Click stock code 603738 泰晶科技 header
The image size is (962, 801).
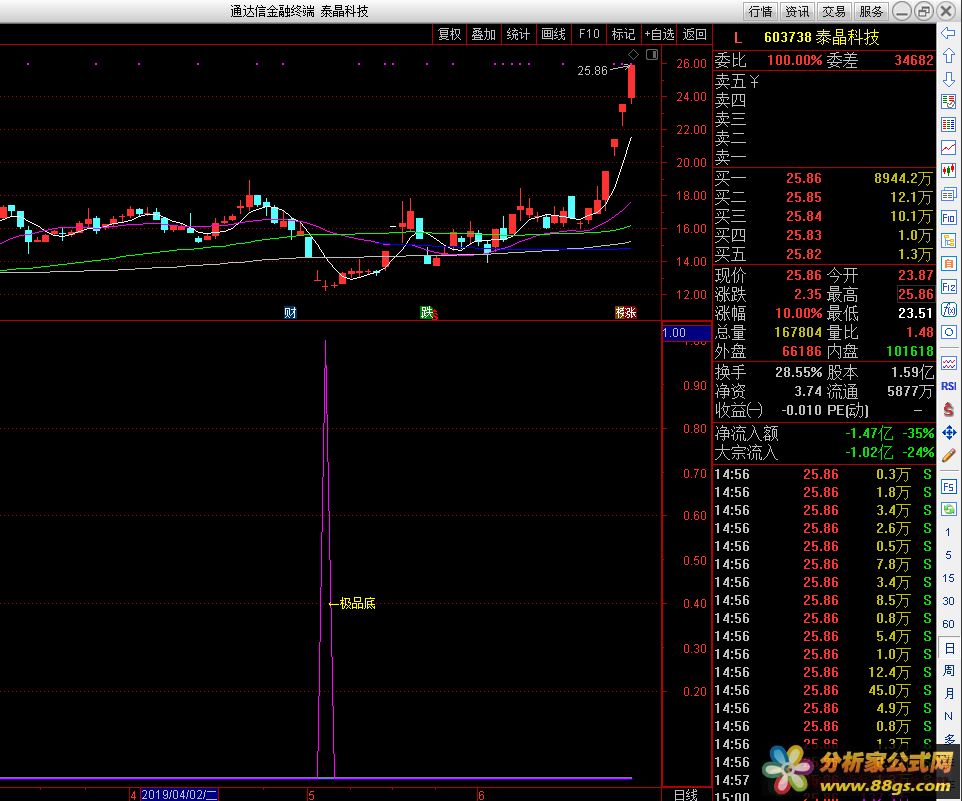tap(822, 37)
